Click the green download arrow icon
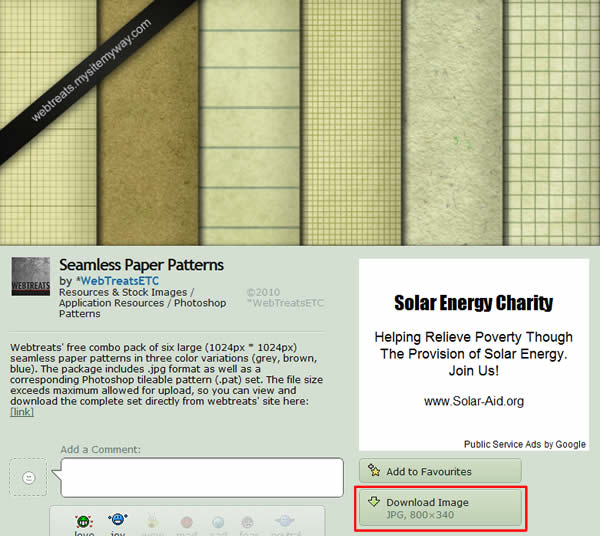 (374, 502)
